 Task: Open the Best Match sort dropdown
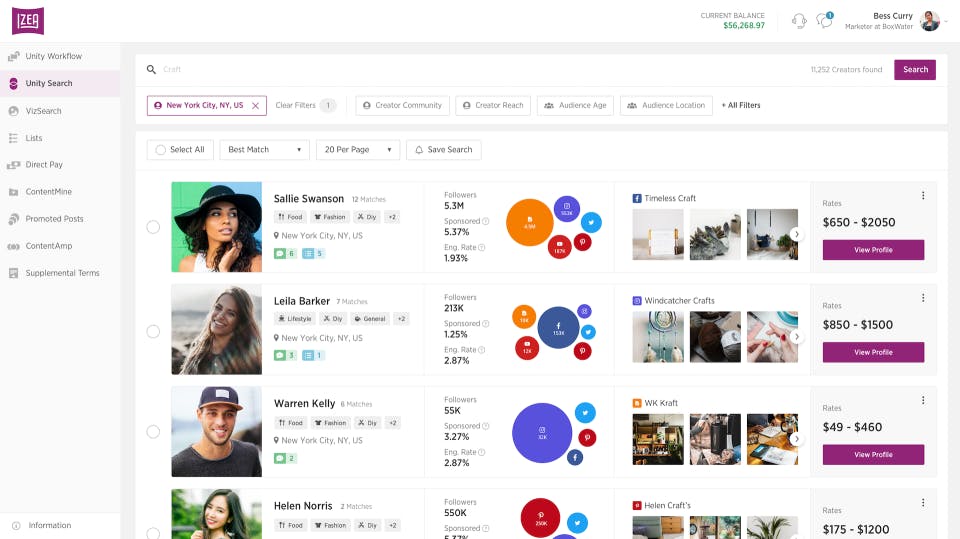(x=264, y=150)
